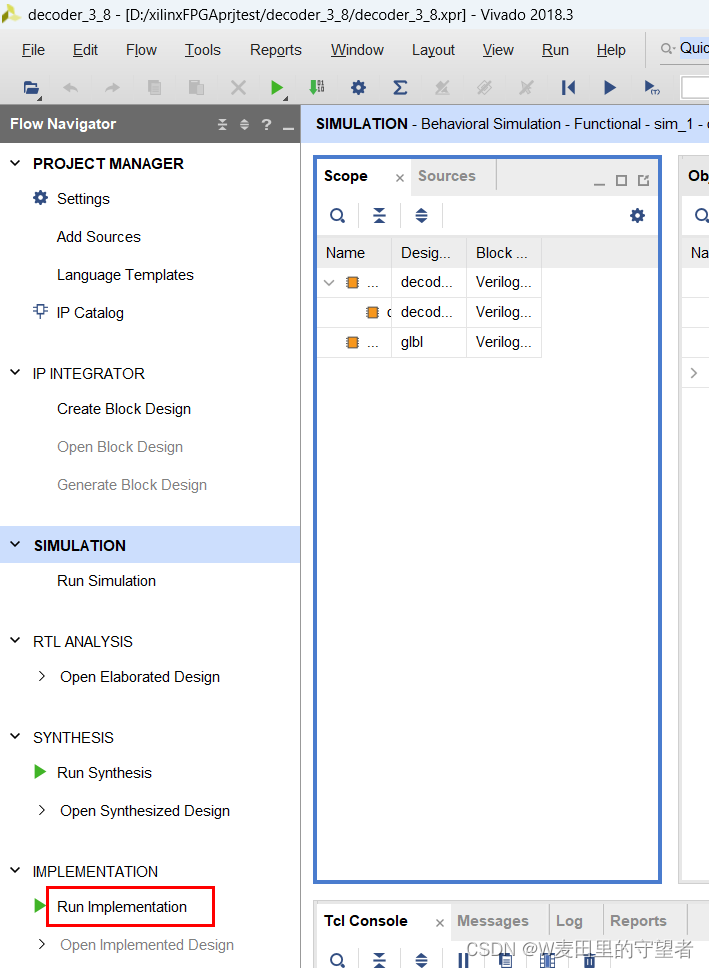Image resolution: width=709 pixels, height=968 pixels.
Task: Switch to the Messages tab
Action: pos(493,921)
